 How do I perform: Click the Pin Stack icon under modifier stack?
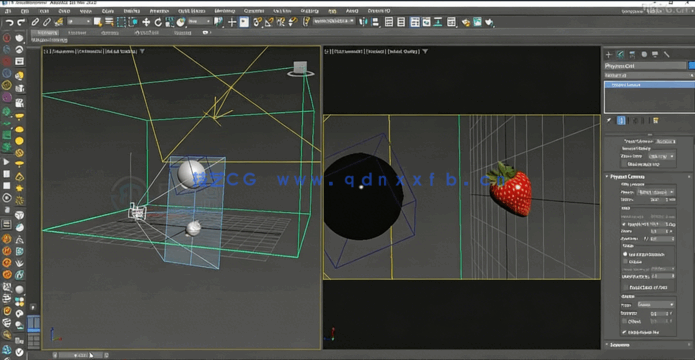tap(609, 121)
